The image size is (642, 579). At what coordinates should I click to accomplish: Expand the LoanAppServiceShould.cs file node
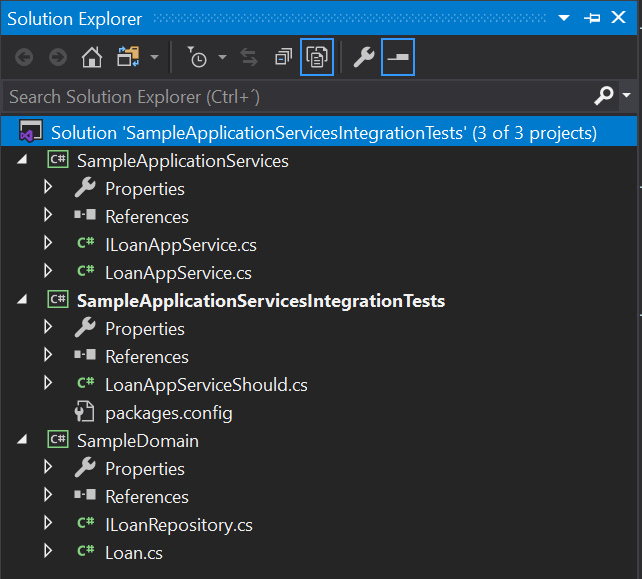tap(47, 384)
